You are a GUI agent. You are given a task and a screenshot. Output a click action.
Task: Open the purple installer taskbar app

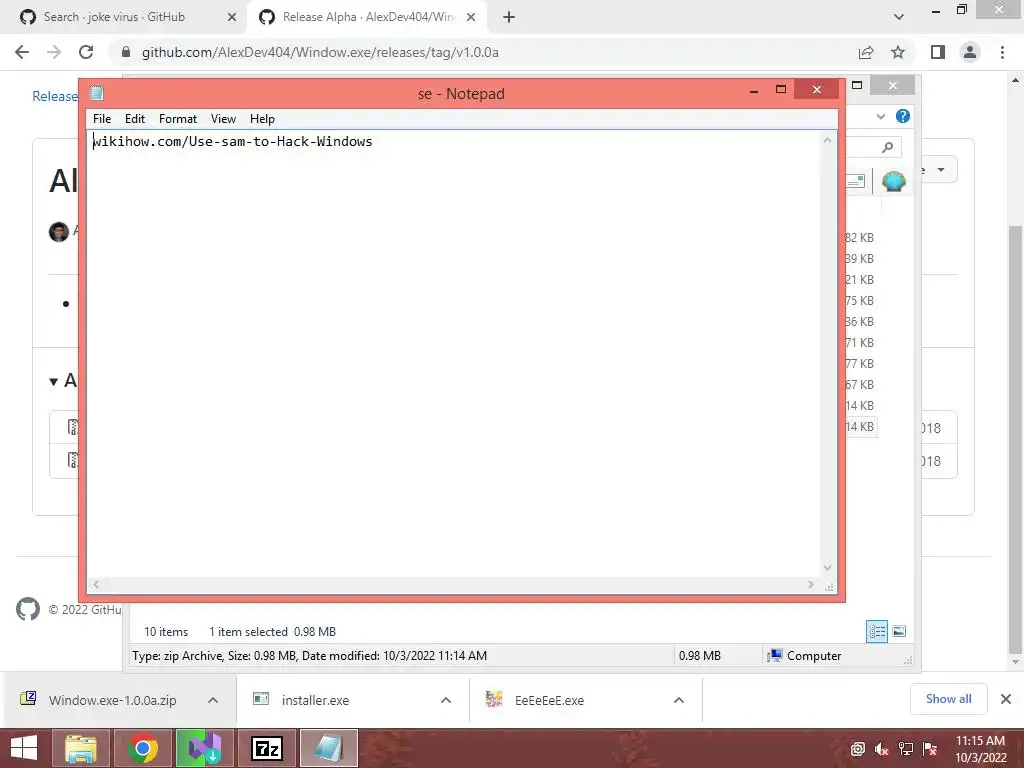pos(205,748)
